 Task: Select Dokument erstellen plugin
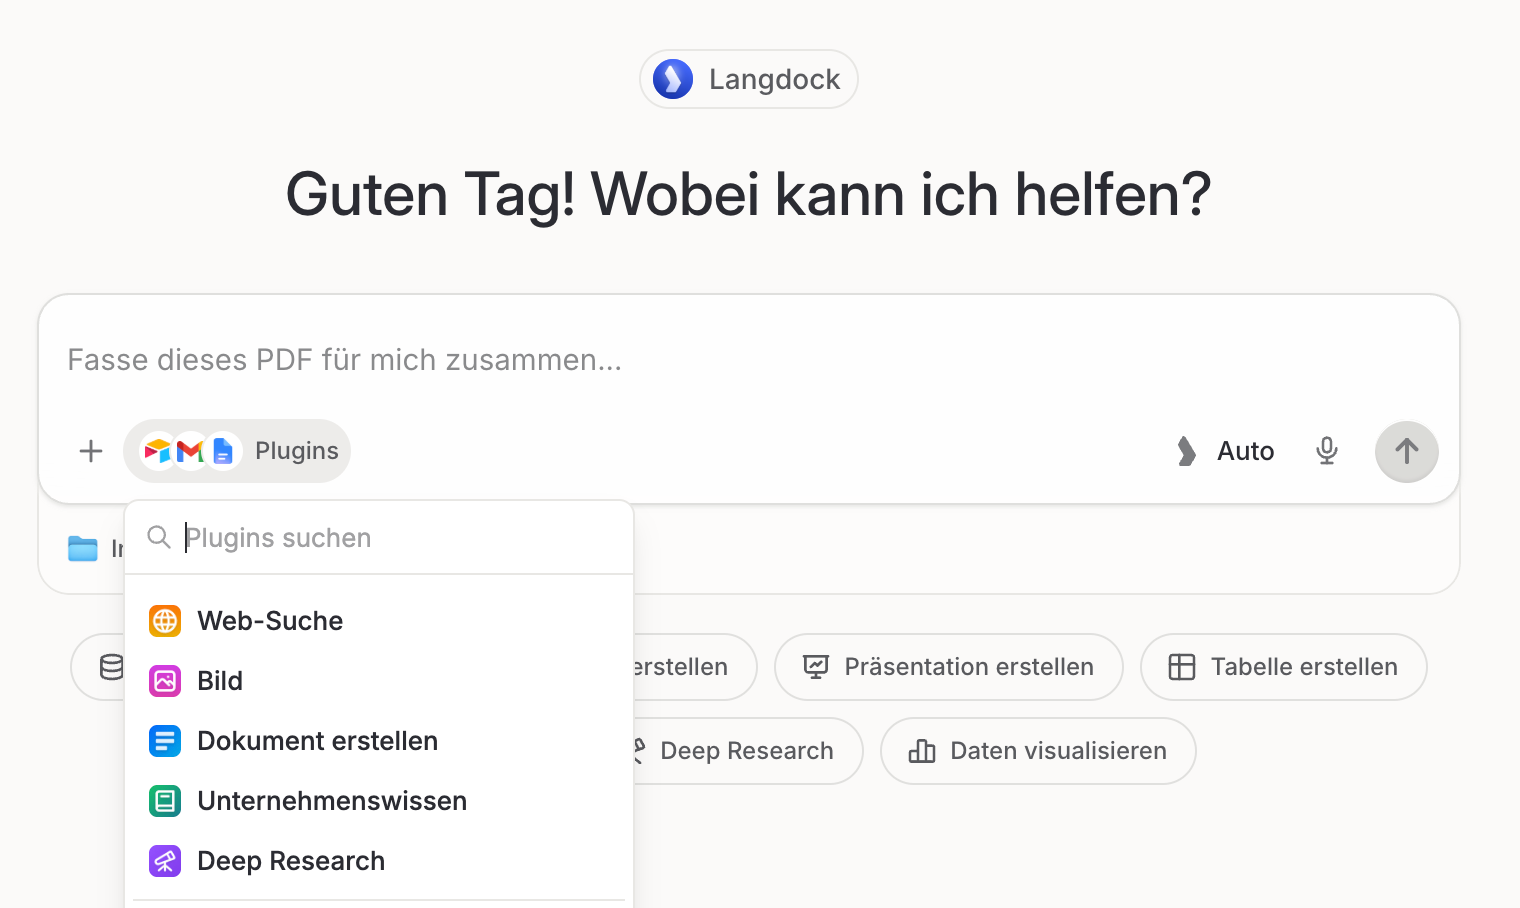pos(379,741)
